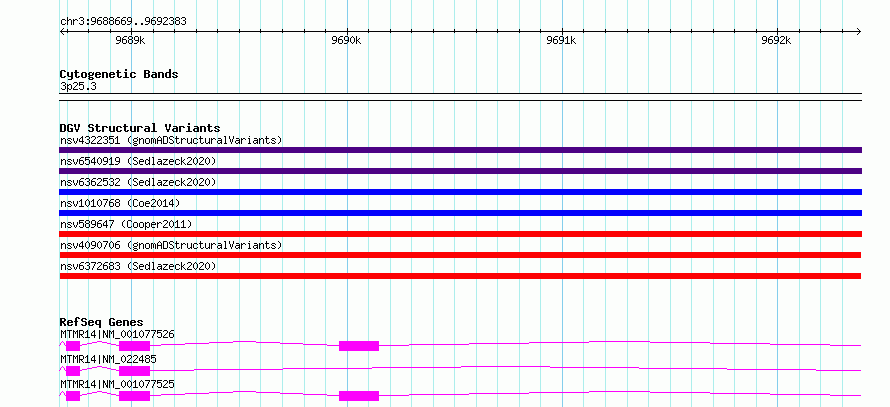Open the RefSeq Genes track title
This screenshot has width=890, height=407.
tap(102, 322)
